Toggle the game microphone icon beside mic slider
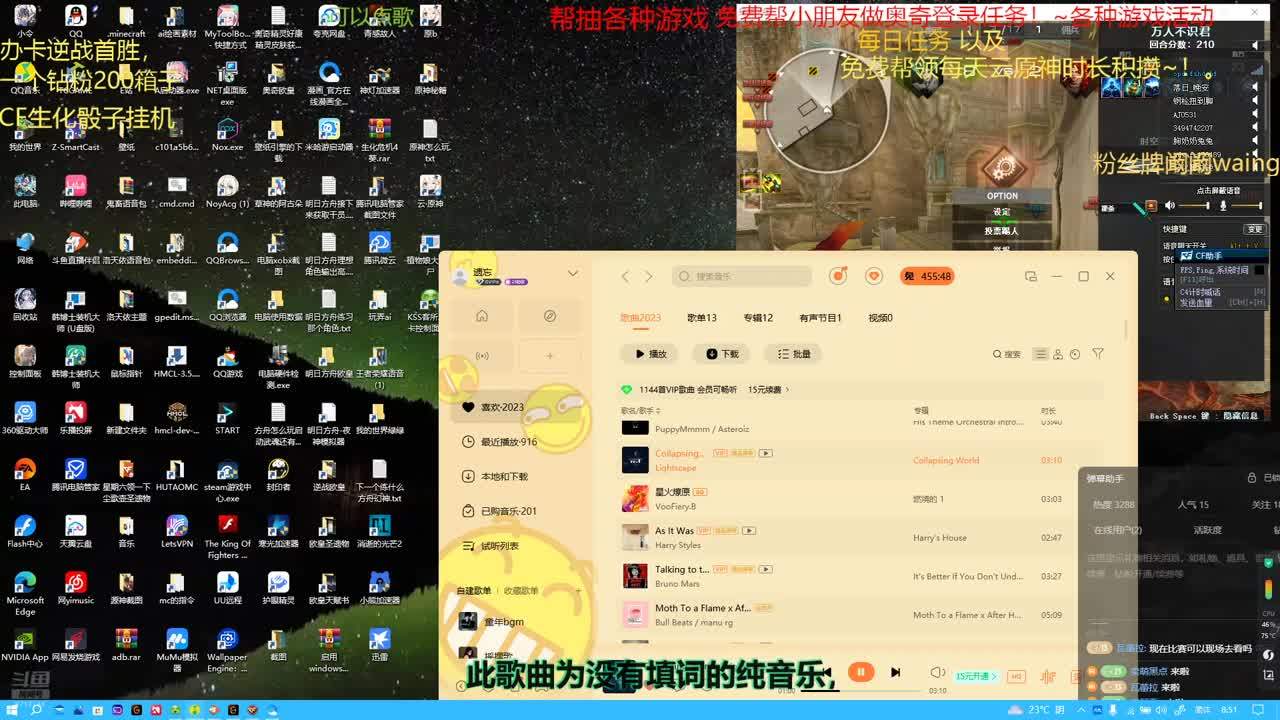Viewport: 1280px width, 720px height. click(1222, 206)
